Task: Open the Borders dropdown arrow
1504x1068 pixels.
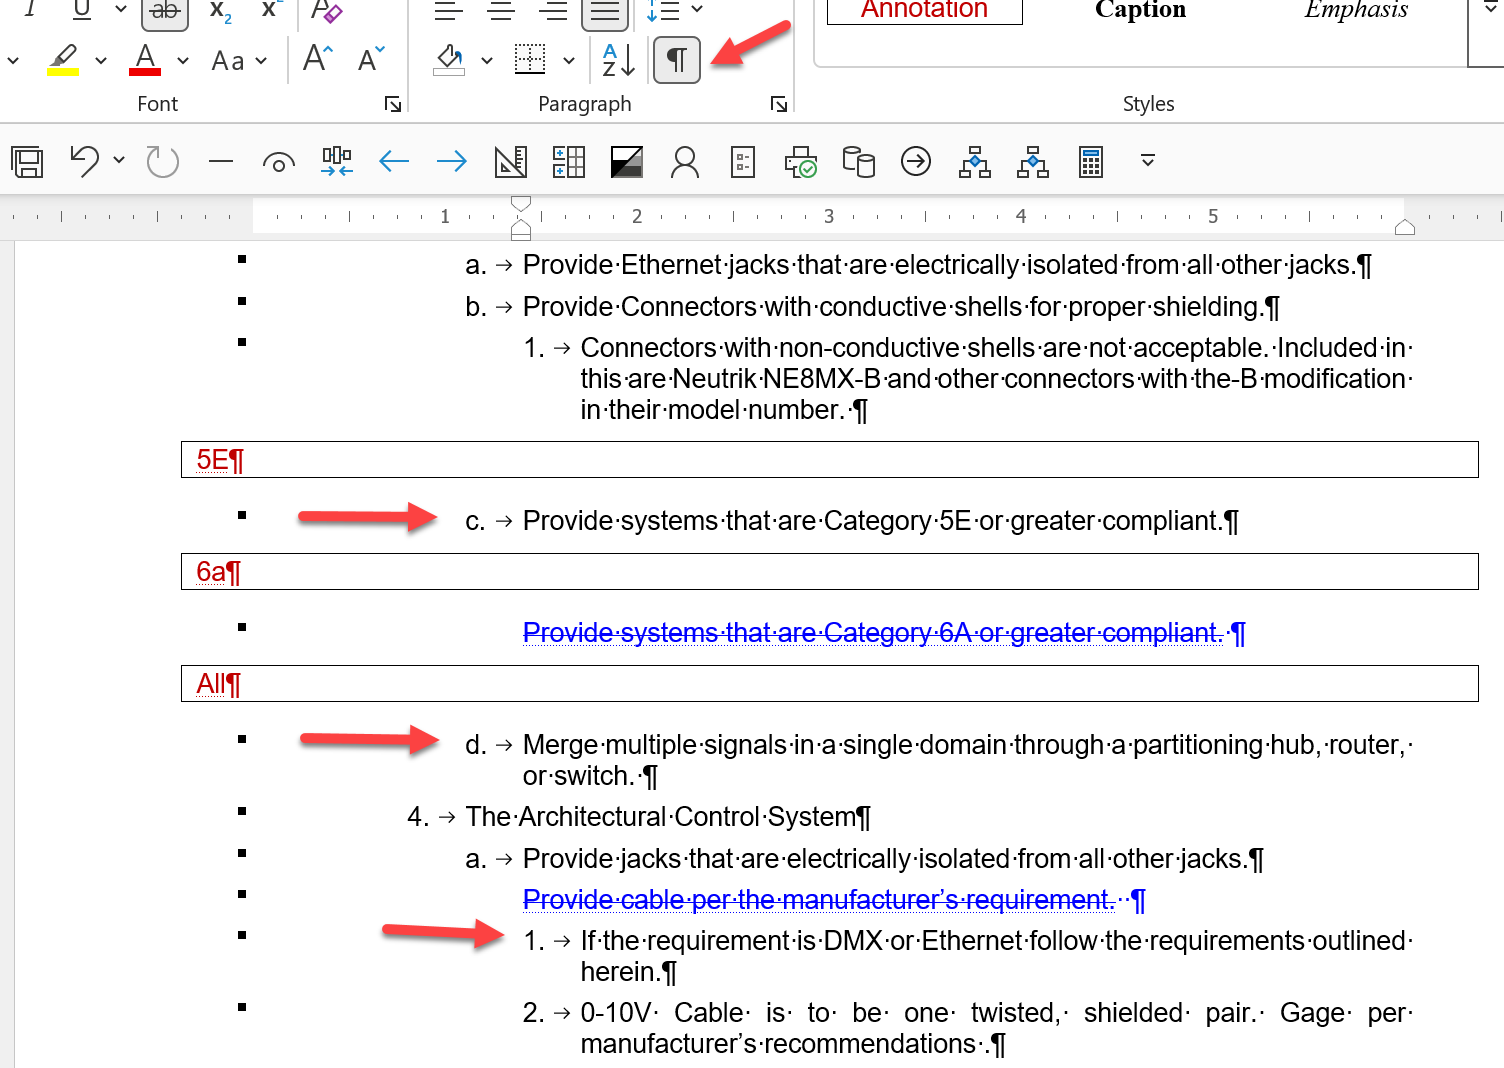Action: point(569,61)
